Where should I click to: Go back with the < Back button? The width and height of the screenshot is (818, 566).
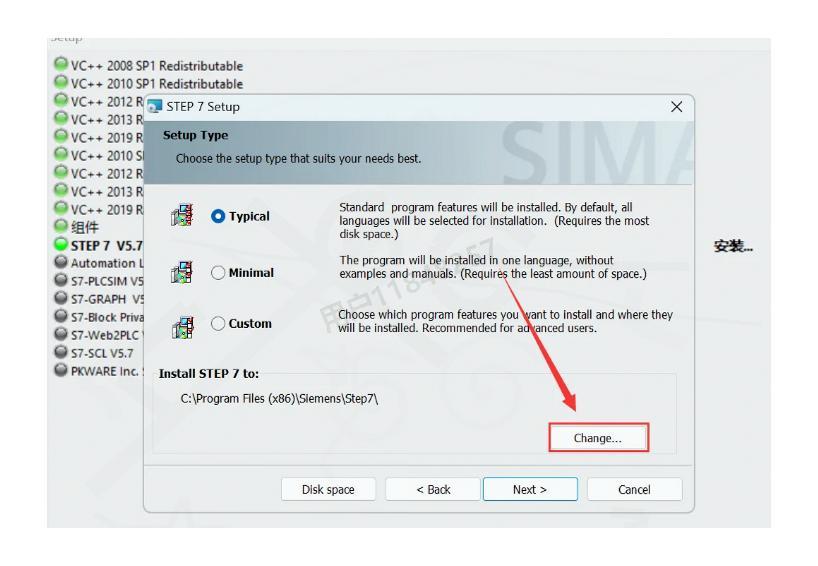click(x=433, y=489)
